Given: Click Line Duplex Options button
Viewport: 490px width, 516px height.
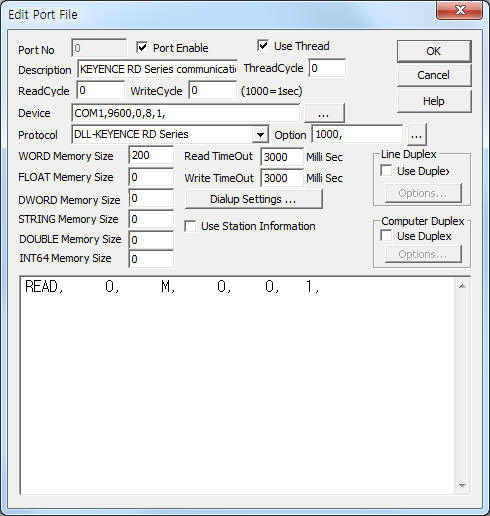Looking at the screenshot, I should [x=423, y=193].
